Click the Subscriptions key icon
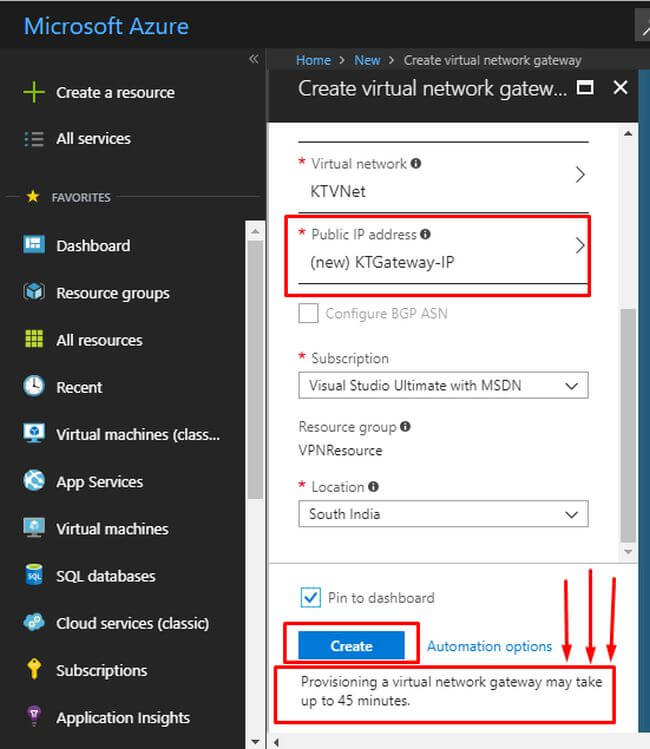Image resolution: width=650 pixels, height=749 pixels. pos(34,670)
